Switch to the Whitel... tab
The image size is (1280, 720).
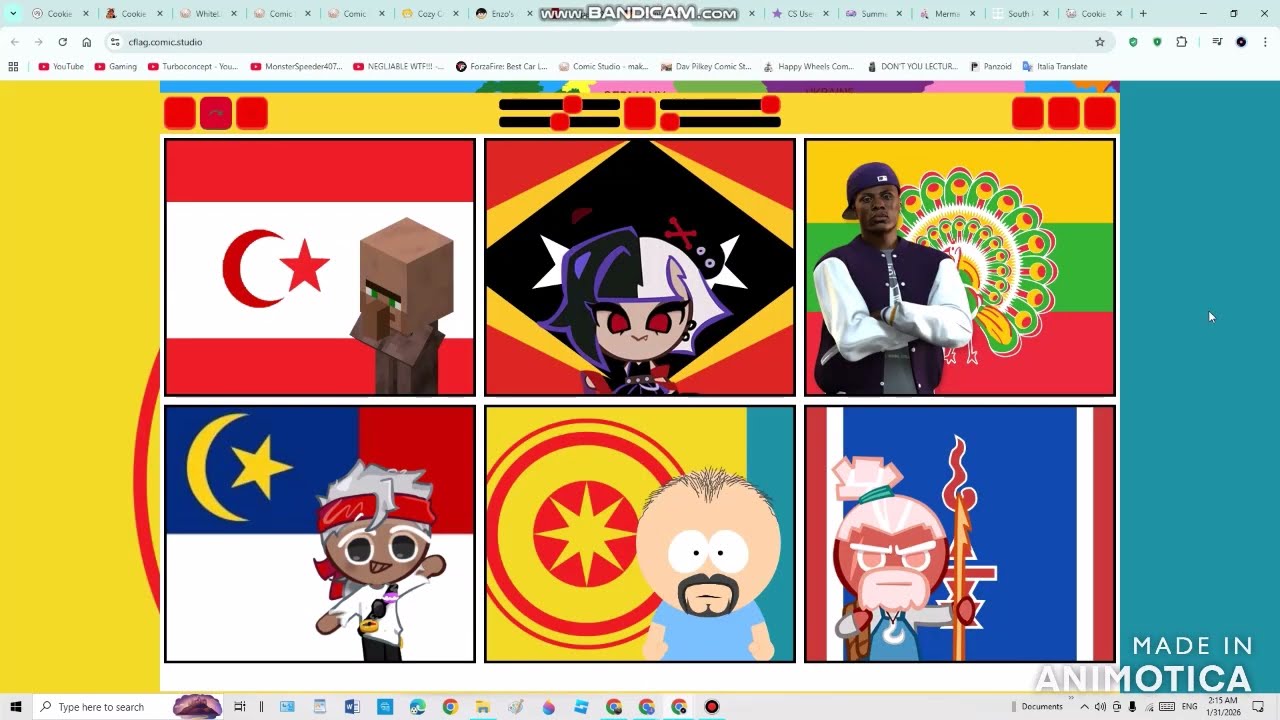(208, 14)
